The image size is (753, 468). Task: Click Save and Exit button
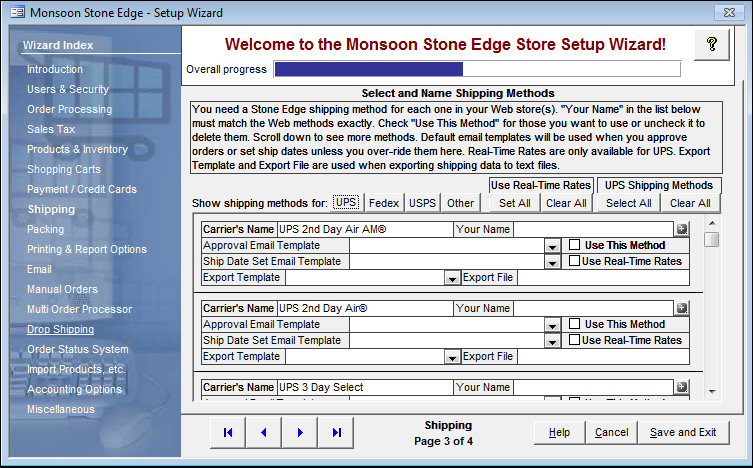click(x=683, y=432)
